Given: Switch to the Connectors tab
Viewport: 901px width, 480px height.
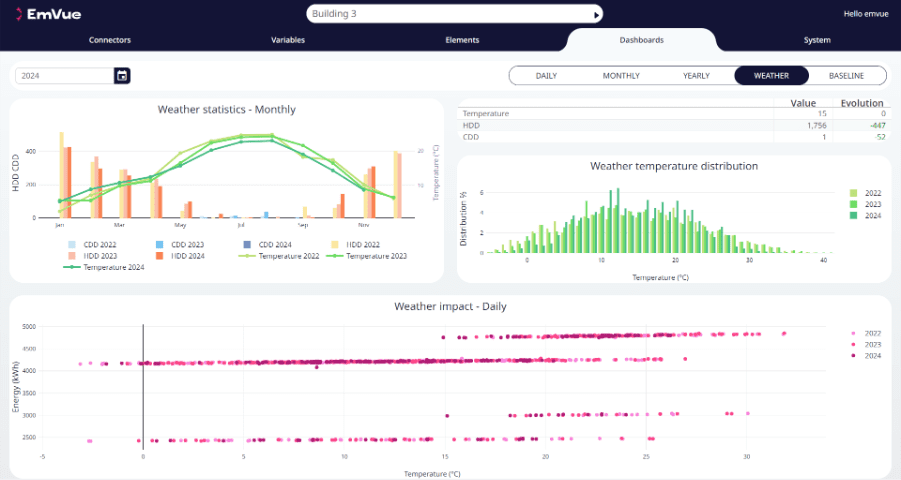Looking at the screenshot, I should tap(110, 40).
